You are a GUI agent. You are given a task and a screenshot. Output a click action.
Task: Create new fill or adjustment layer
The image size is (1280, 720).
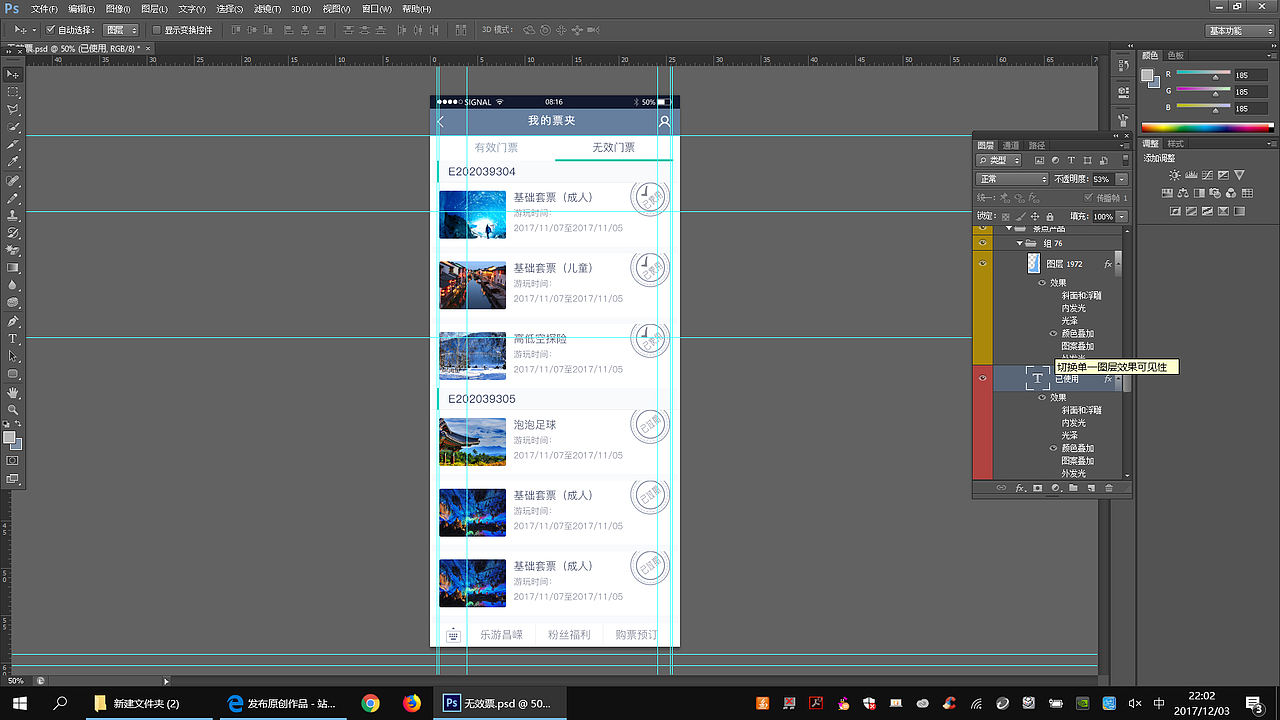coord(1055,488)
